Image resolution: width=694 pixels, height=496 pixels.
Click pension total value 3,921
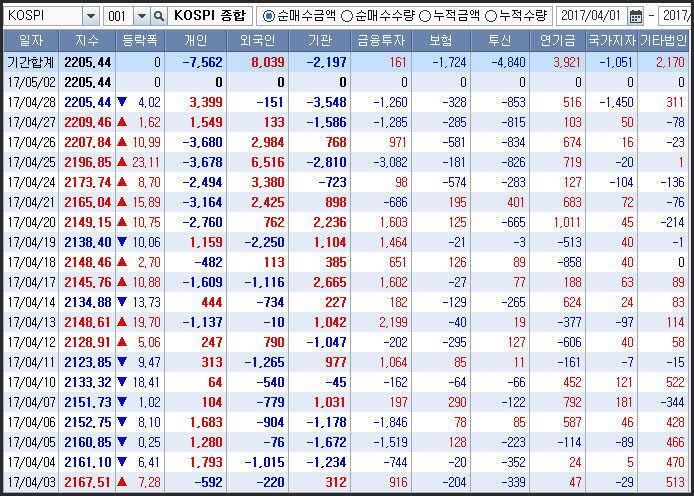click(567, 62)
